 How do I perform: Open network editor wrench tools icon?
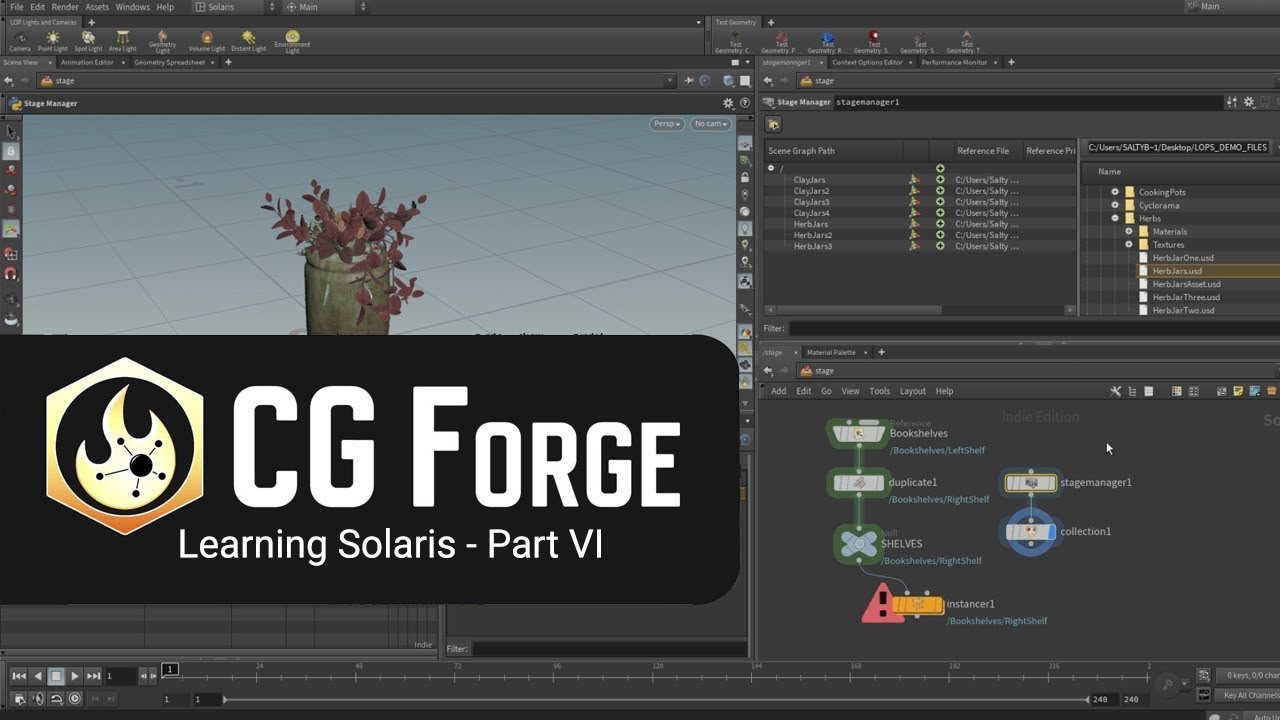click(1116, 391)
